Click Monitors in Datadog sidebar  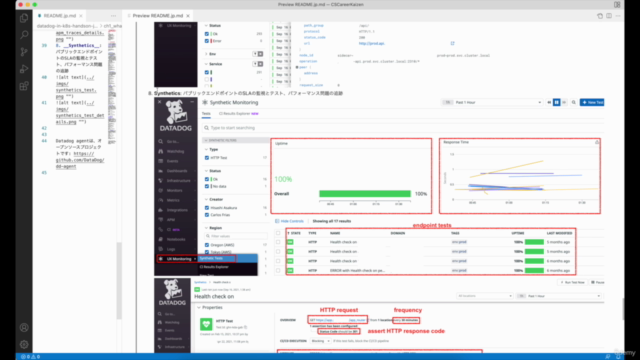174,191
